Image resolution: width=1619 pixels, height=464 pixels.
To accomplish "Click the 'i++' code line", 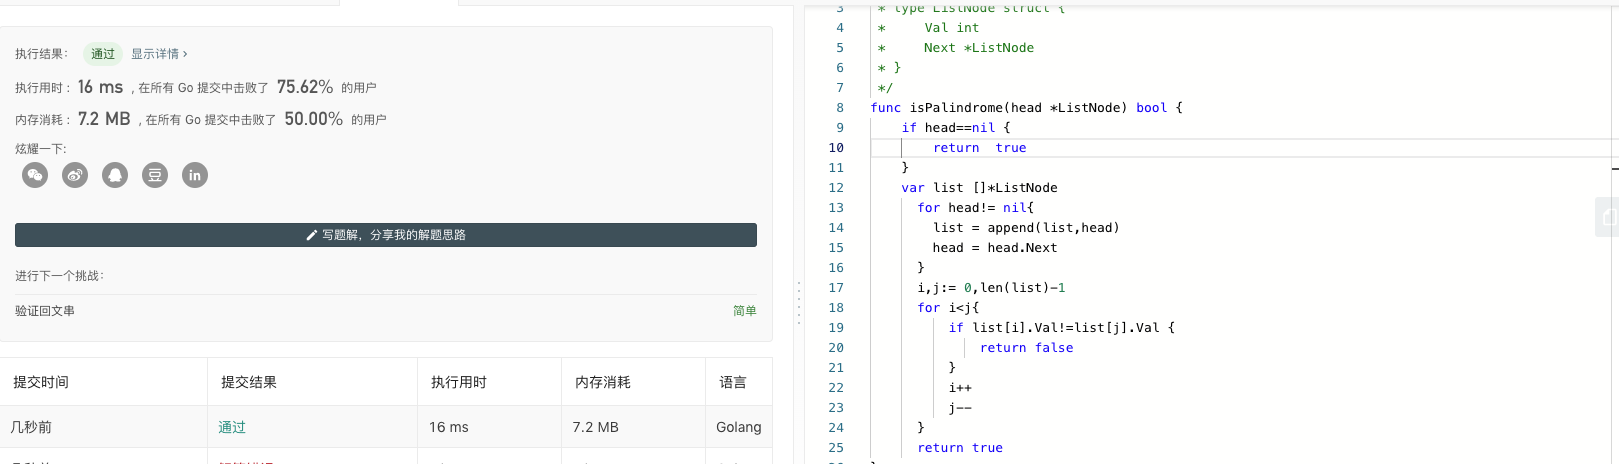I will coord(960,388).
